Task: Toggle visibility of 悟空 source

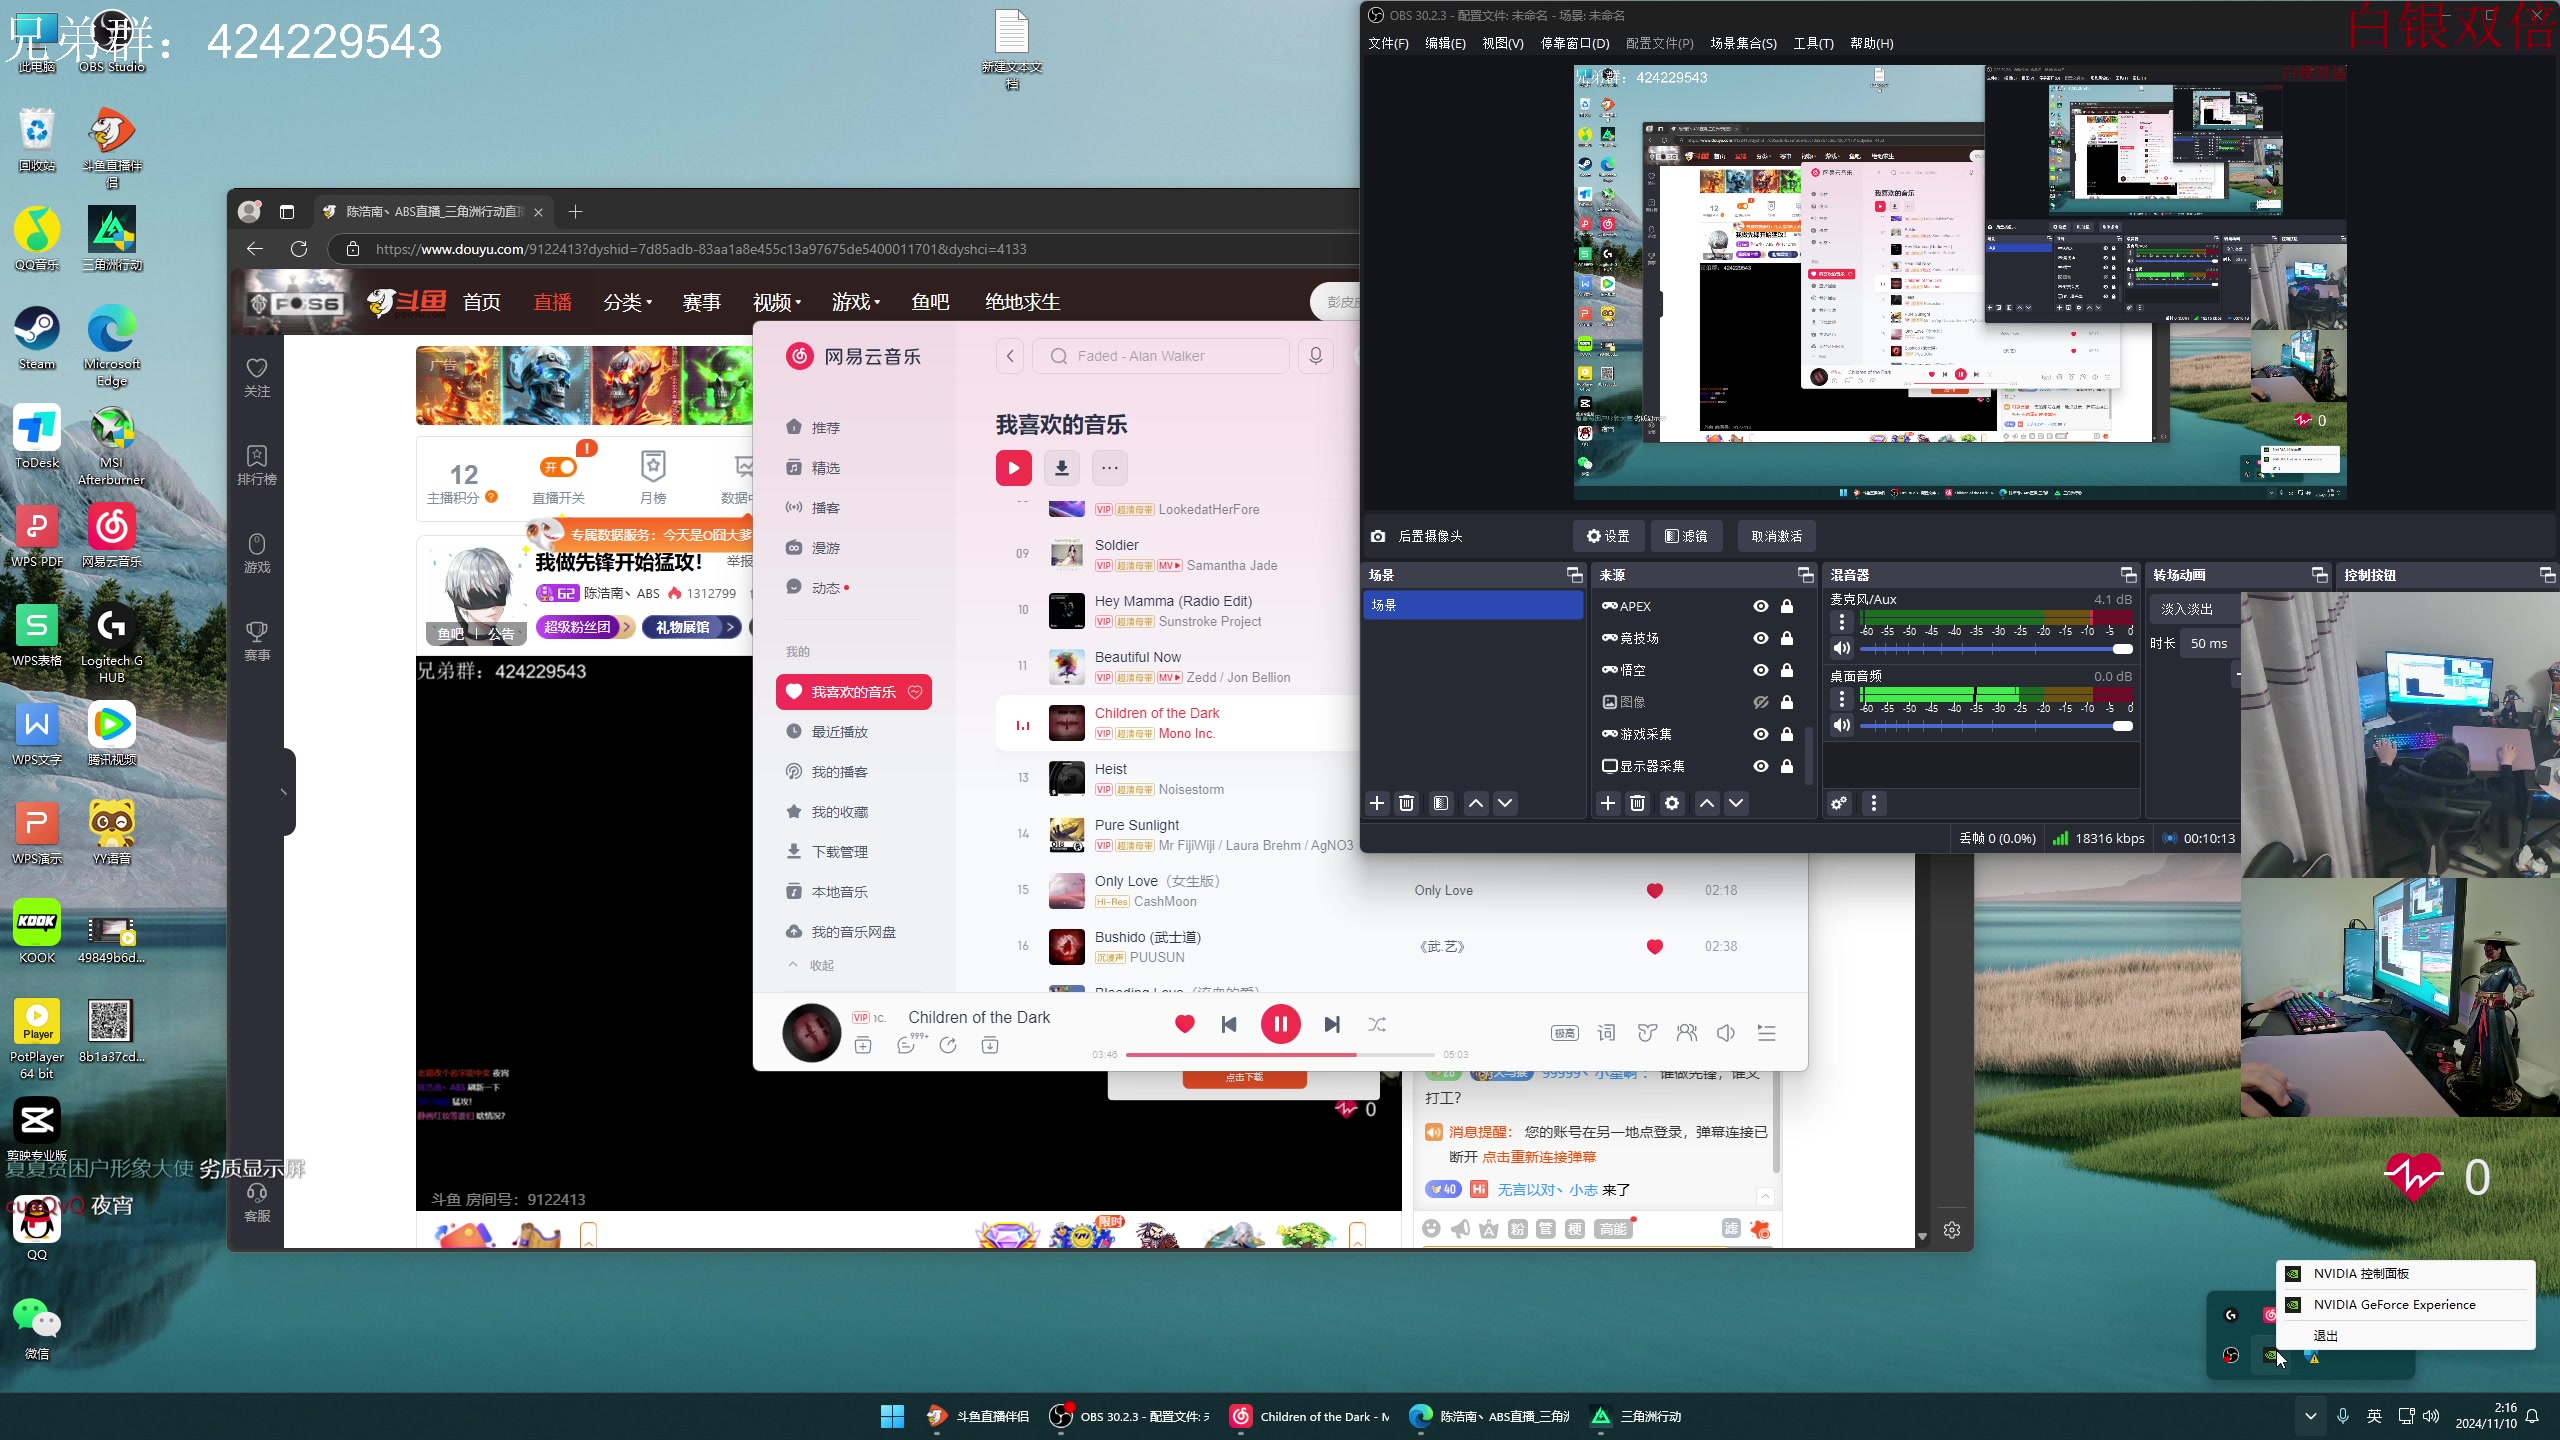Action: click(x=1761, y=670)
